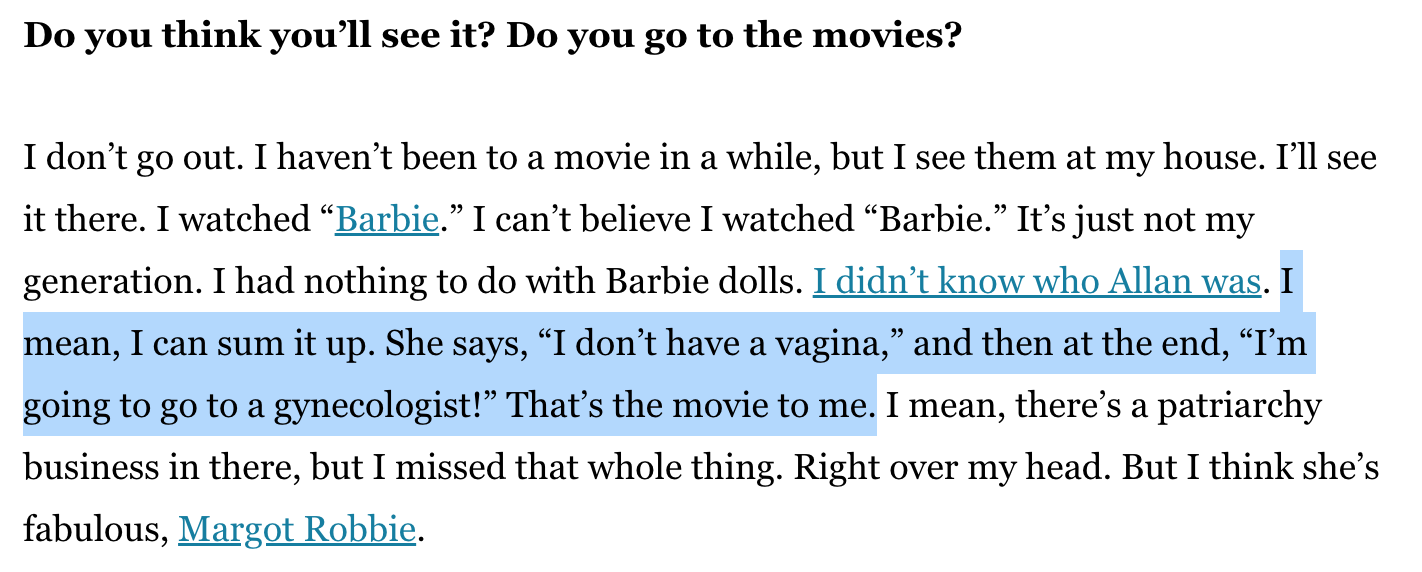
Task: Click the word "fabulous" before Margot Robbie
Action: click(93, 530)
